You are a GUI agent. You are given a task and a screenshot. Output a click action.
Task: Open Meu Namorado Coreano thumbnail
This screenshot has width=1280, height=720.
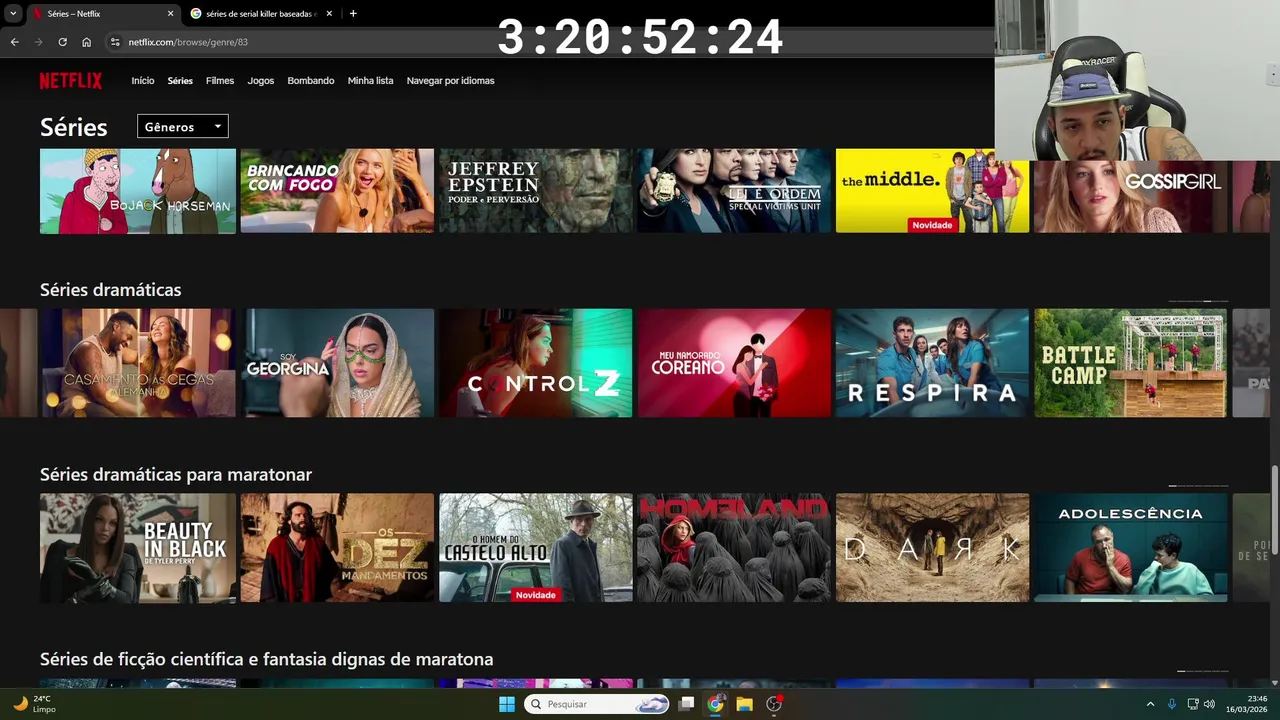tap(734, 363)
